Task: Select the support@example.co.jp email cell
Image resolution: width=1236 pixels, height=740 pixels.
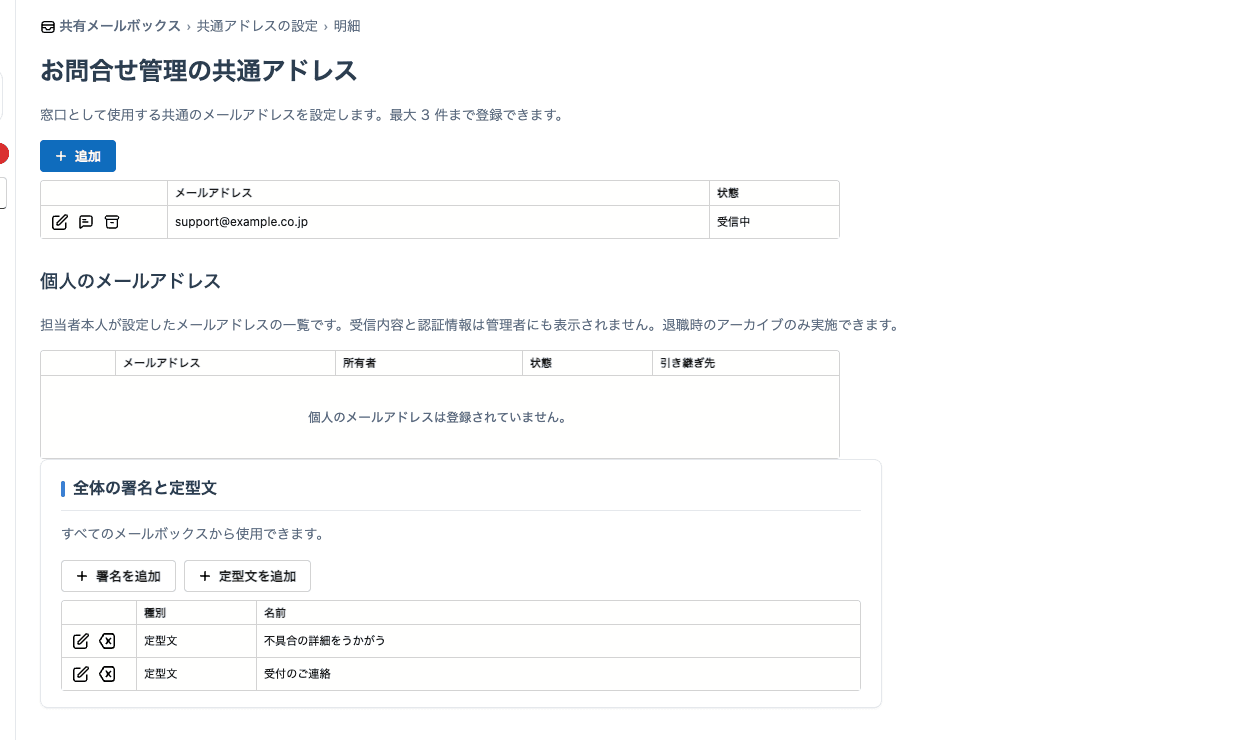Action: tap(438, 222)
